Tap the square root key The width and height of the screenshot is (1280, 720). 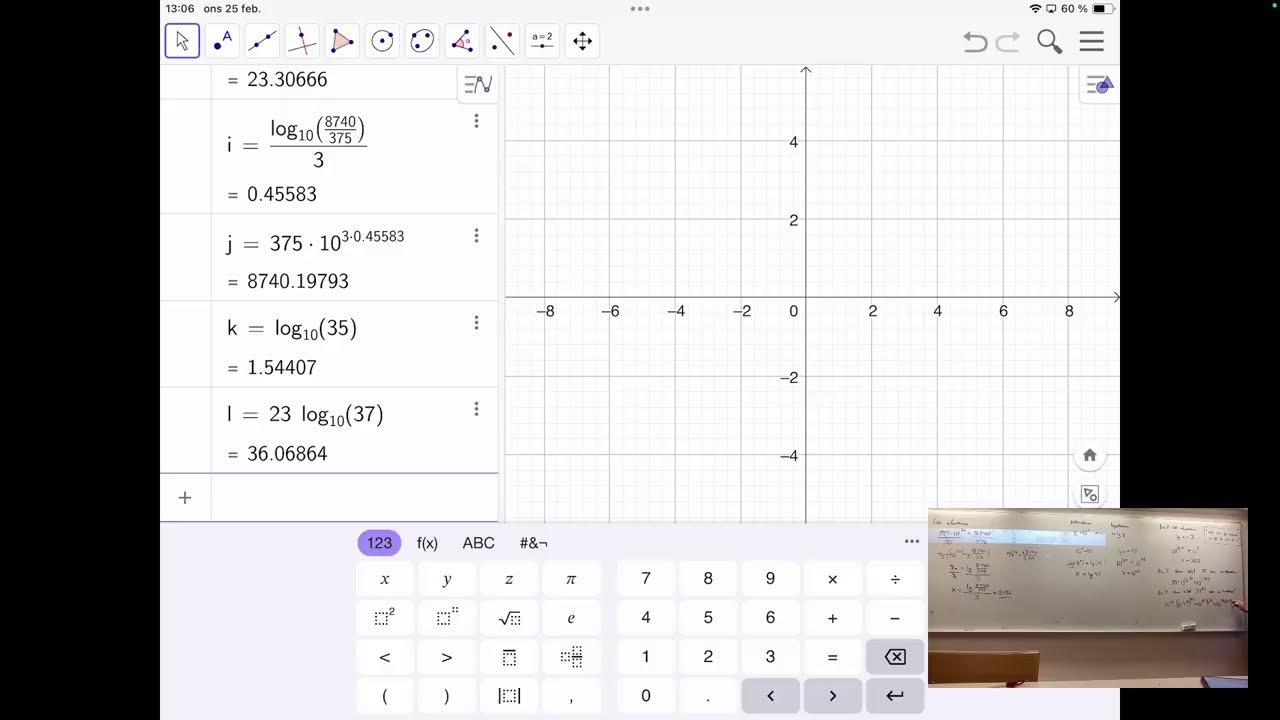click(x=509, y=618)
